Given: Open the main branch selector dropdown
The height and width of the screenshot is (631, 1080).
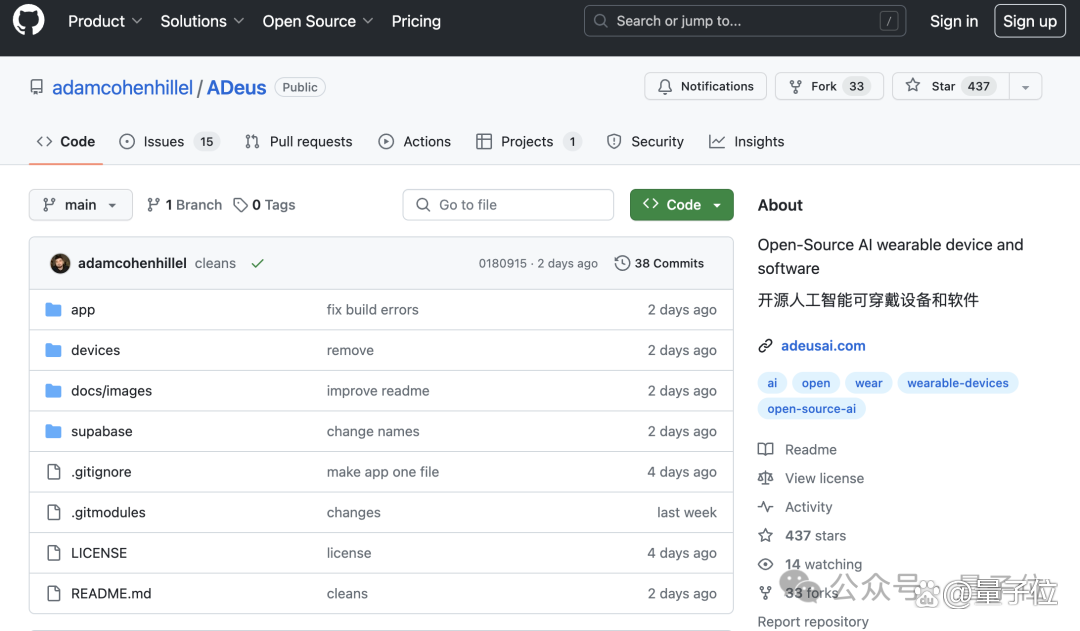Looking at the screenshot, I should [81, 205].
